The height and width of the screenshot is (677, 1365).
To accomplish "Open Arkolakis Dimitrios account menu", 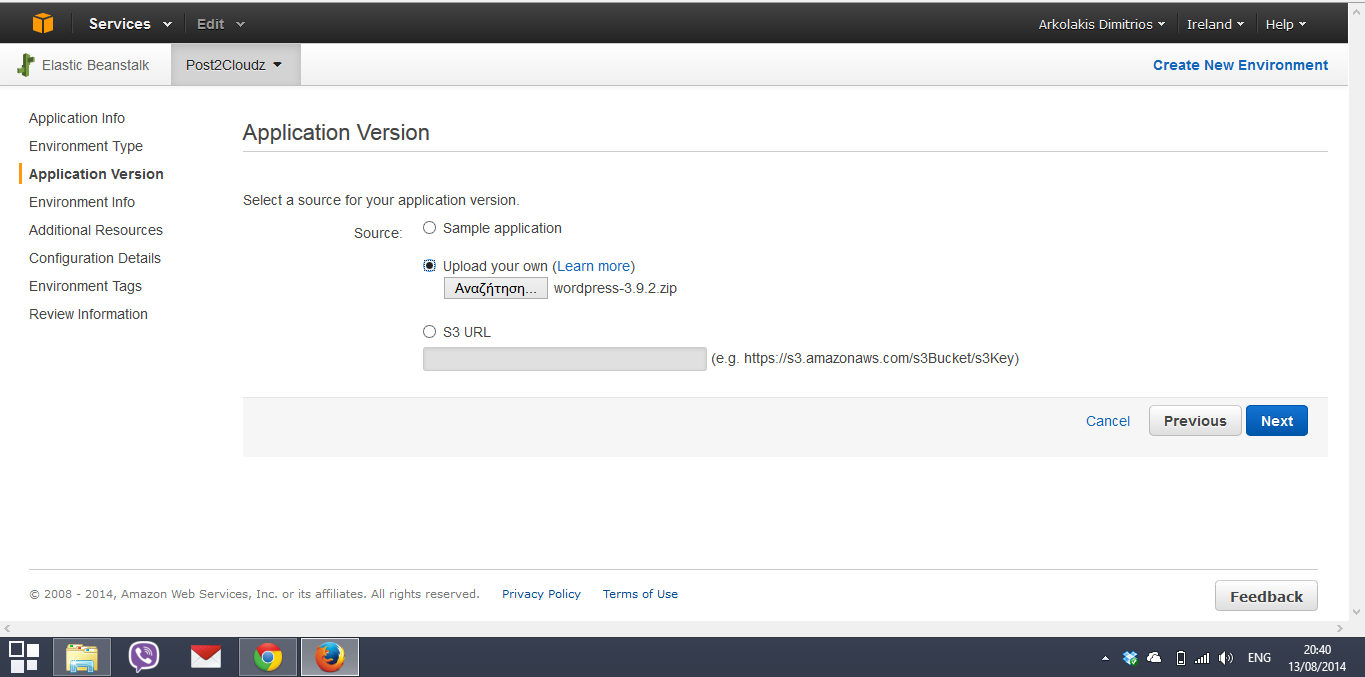I will pos(1102,24).
